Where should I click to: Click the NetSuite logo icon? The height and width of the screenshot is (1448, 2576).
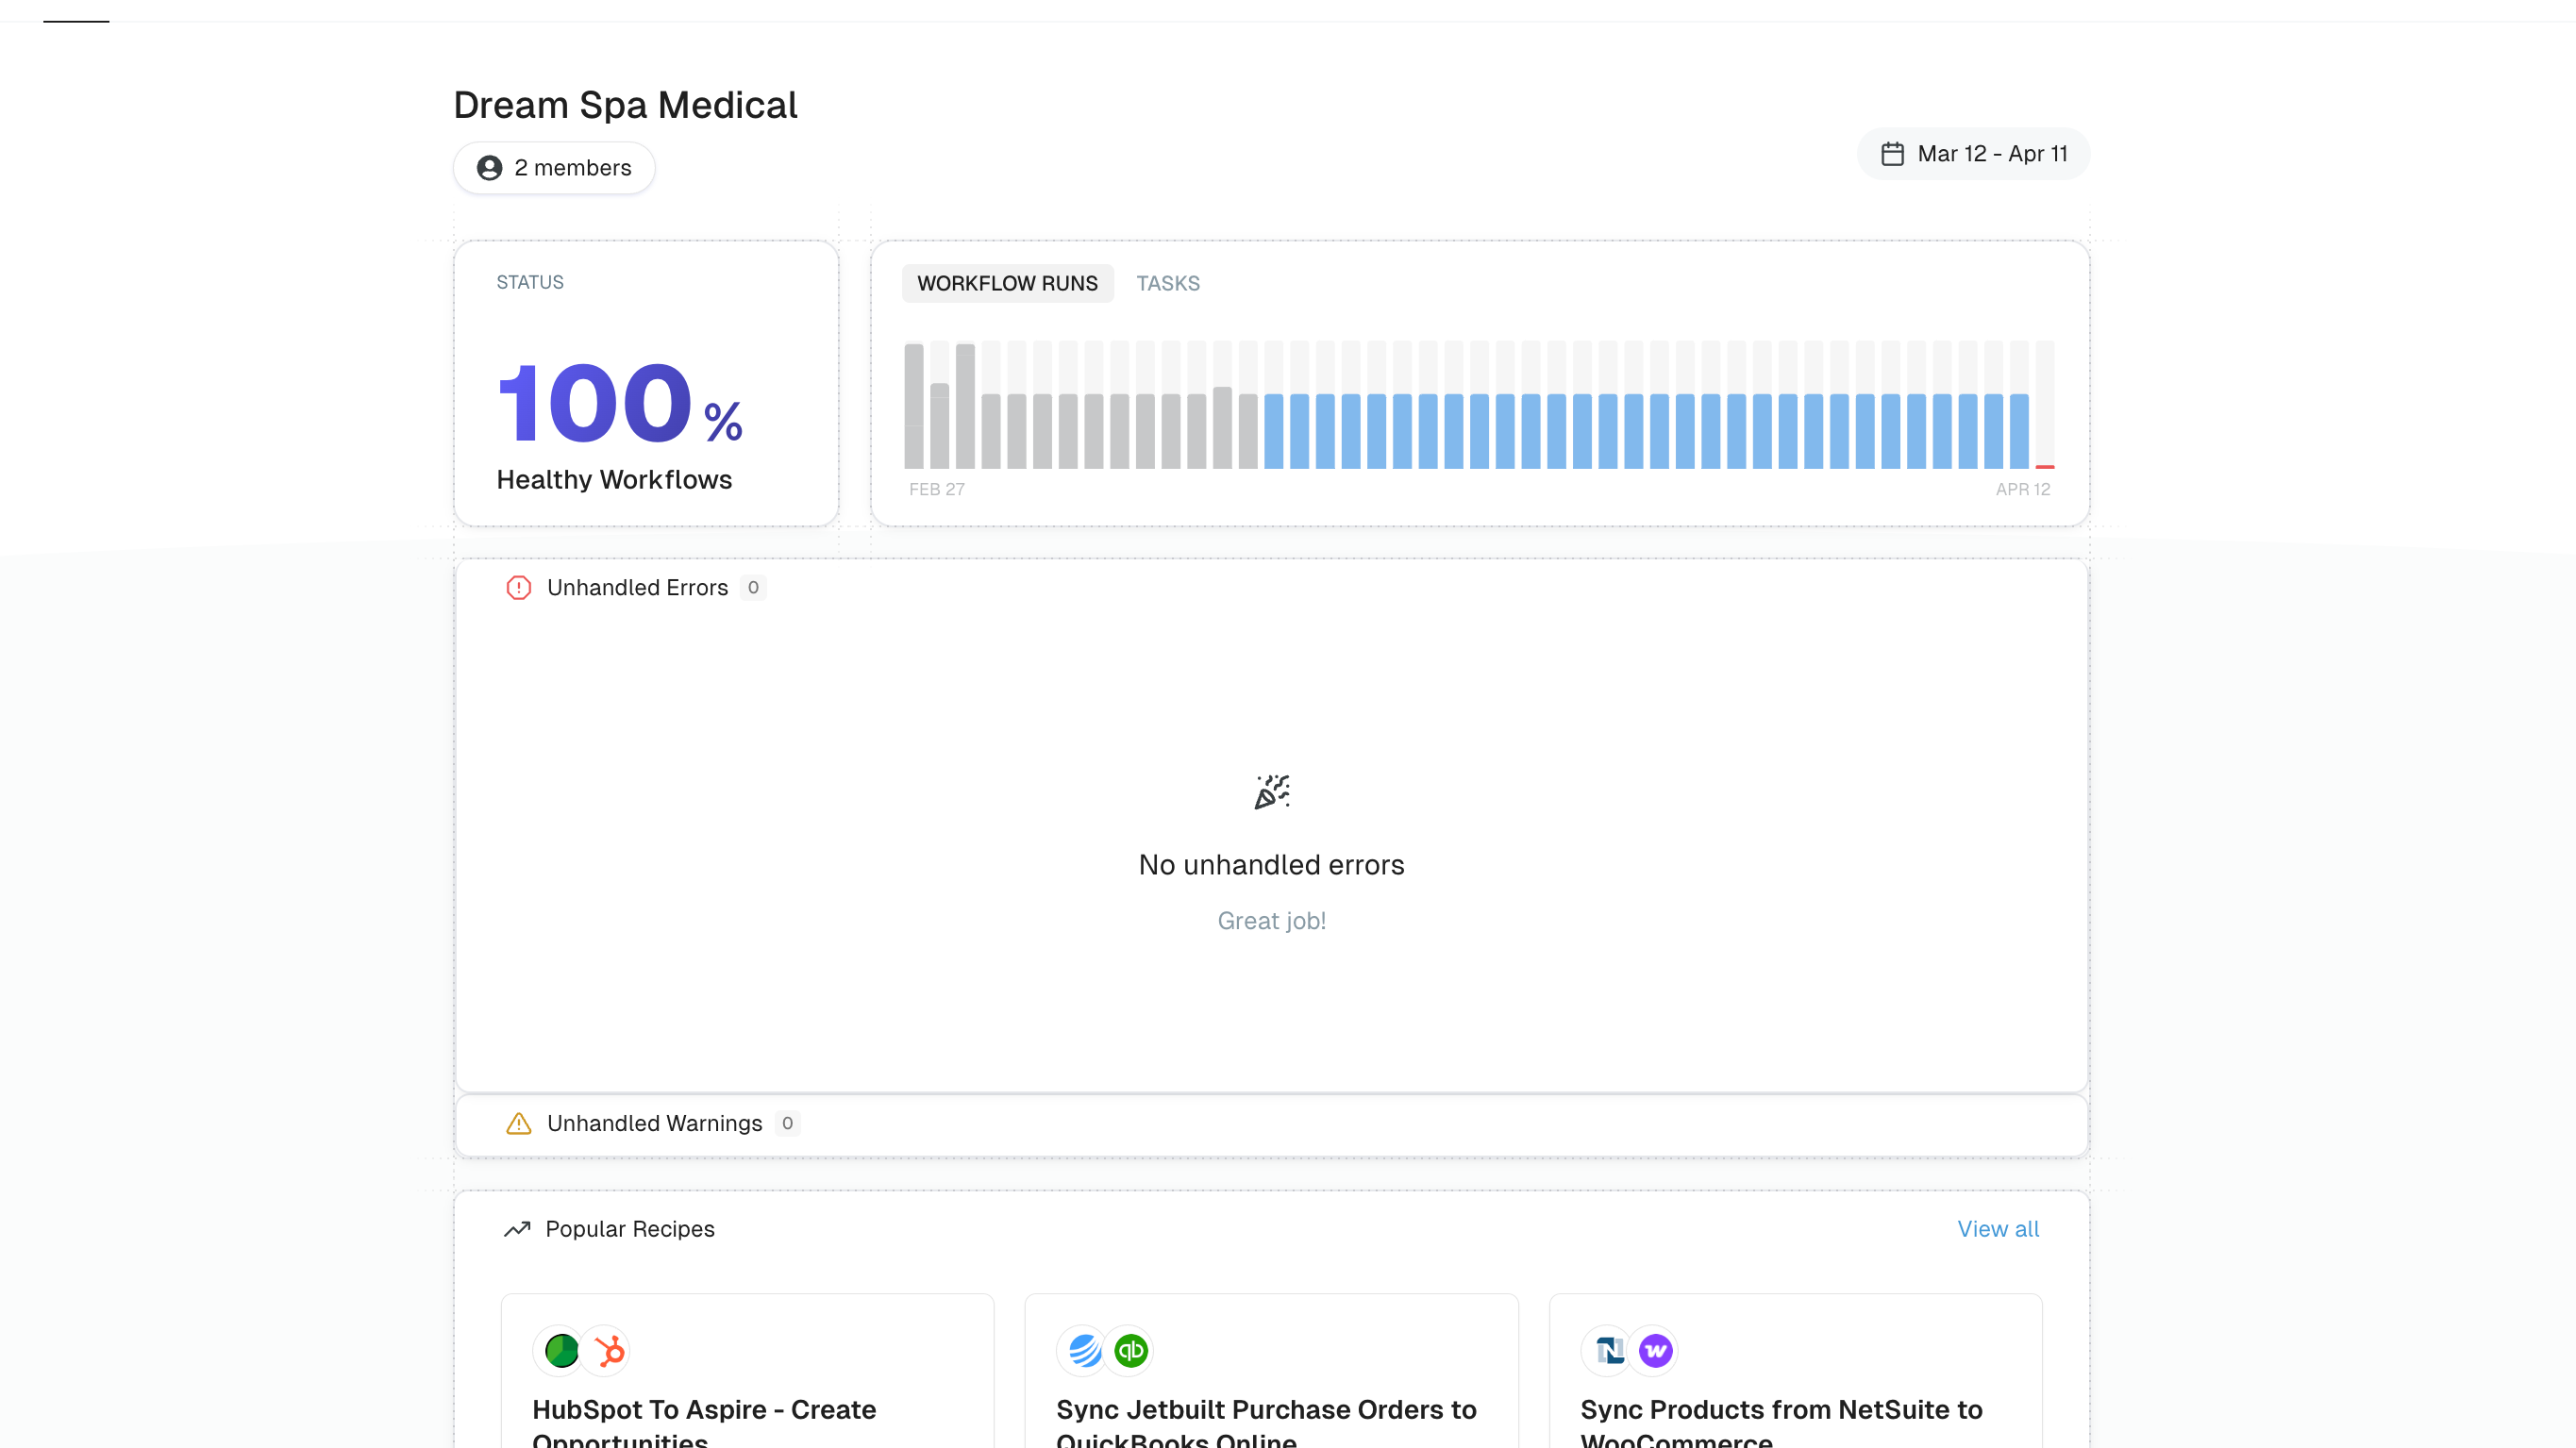click(x=1608, y=1351)
